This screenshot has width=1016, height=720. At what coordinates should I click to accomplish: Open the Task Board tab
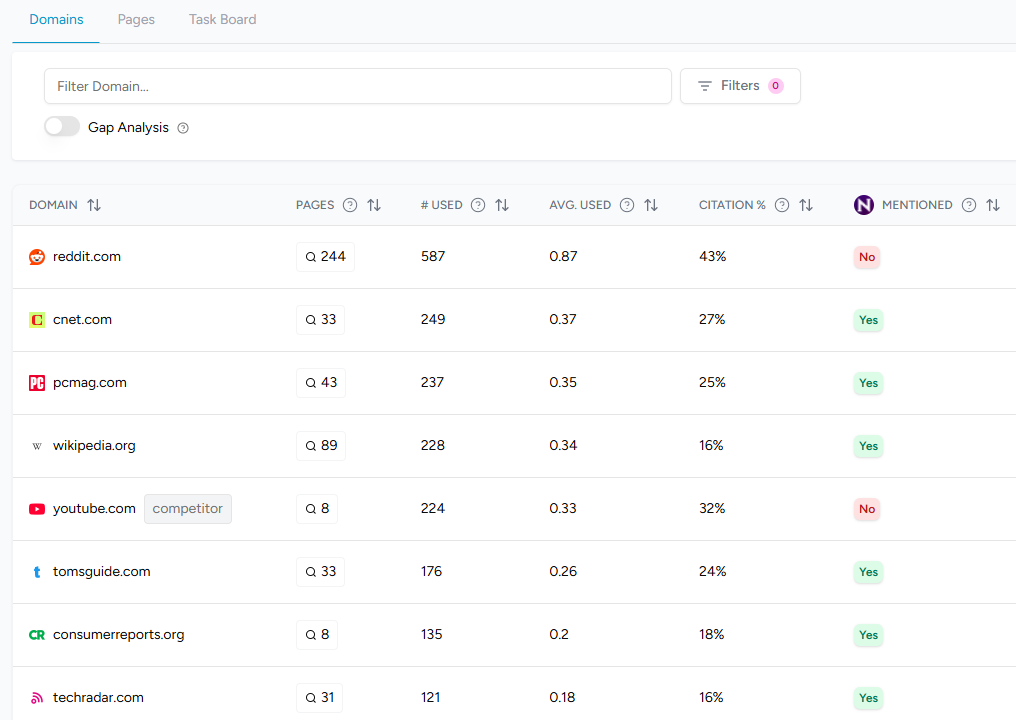[x=222, y=19]
